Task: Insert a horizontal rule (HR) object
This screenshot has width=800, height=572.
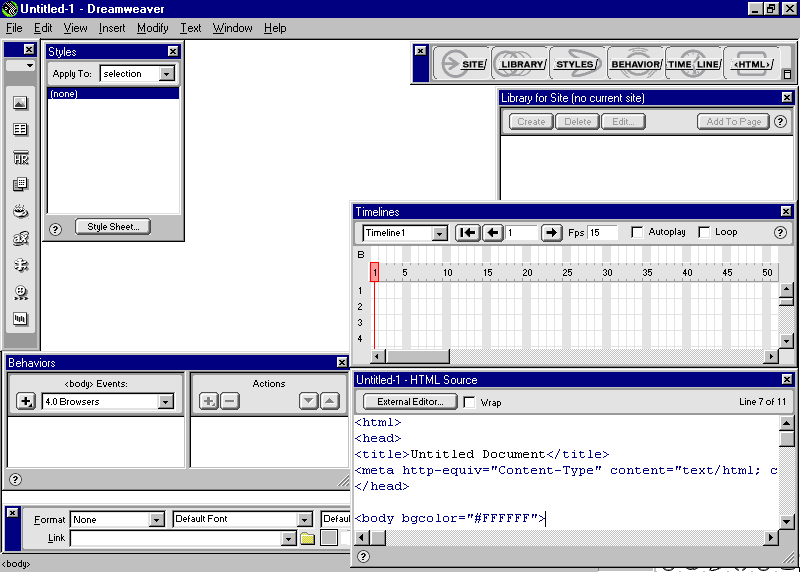Action: pyautogui.click(x=20, y=158)
